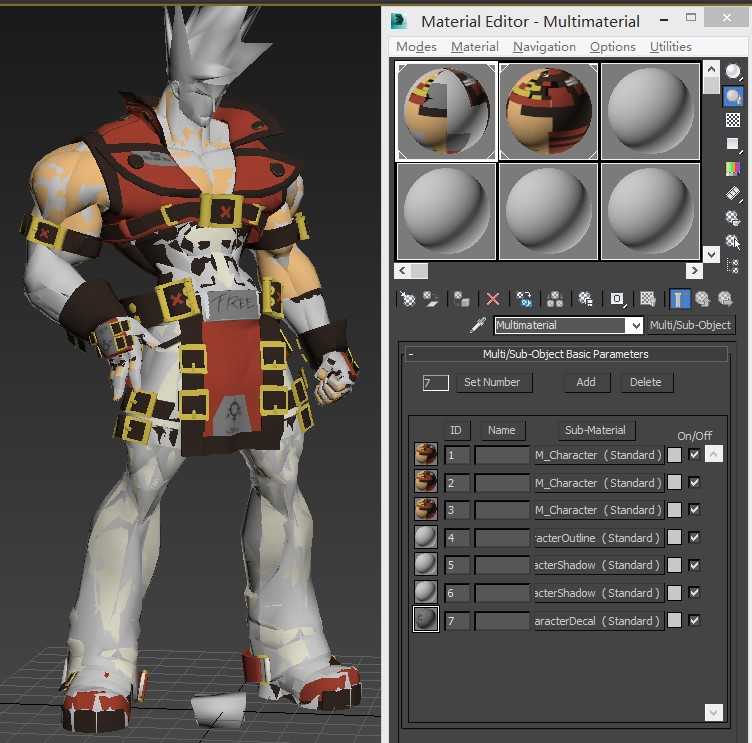The image size is (752, 743).
Task: Toggle checkered Background icon for samples
Action: click(x=733, y=120)
